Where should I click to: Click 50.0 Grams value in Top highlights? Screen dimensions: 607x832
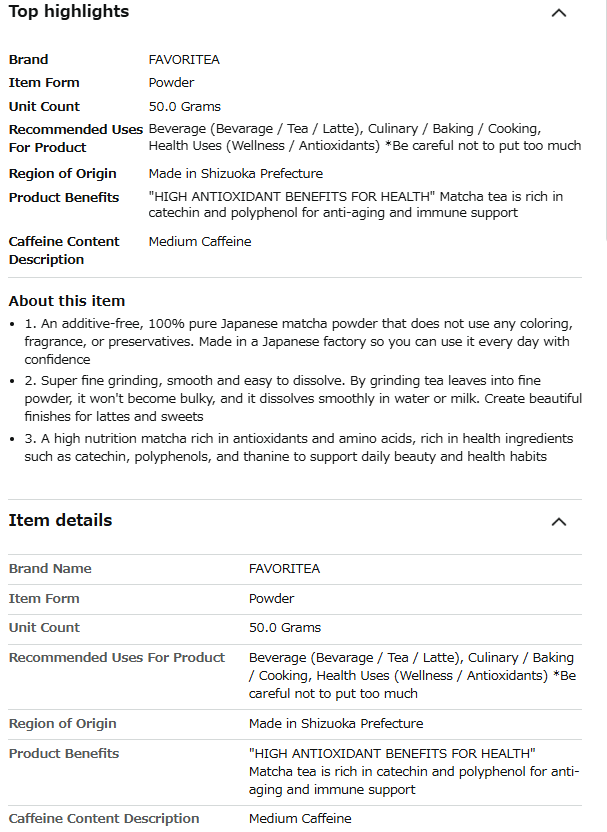pos(185,107)
